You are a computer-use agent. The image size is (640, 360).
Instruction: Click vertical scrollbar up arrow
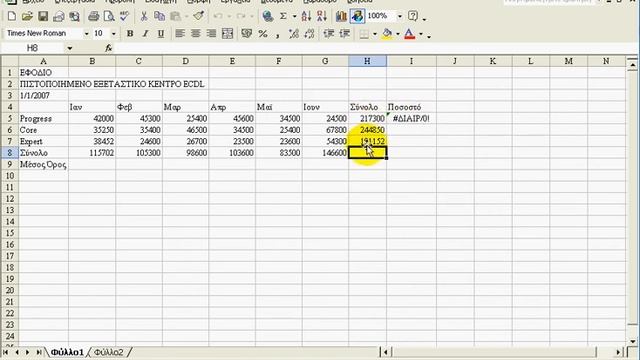(x=632, y=64)
